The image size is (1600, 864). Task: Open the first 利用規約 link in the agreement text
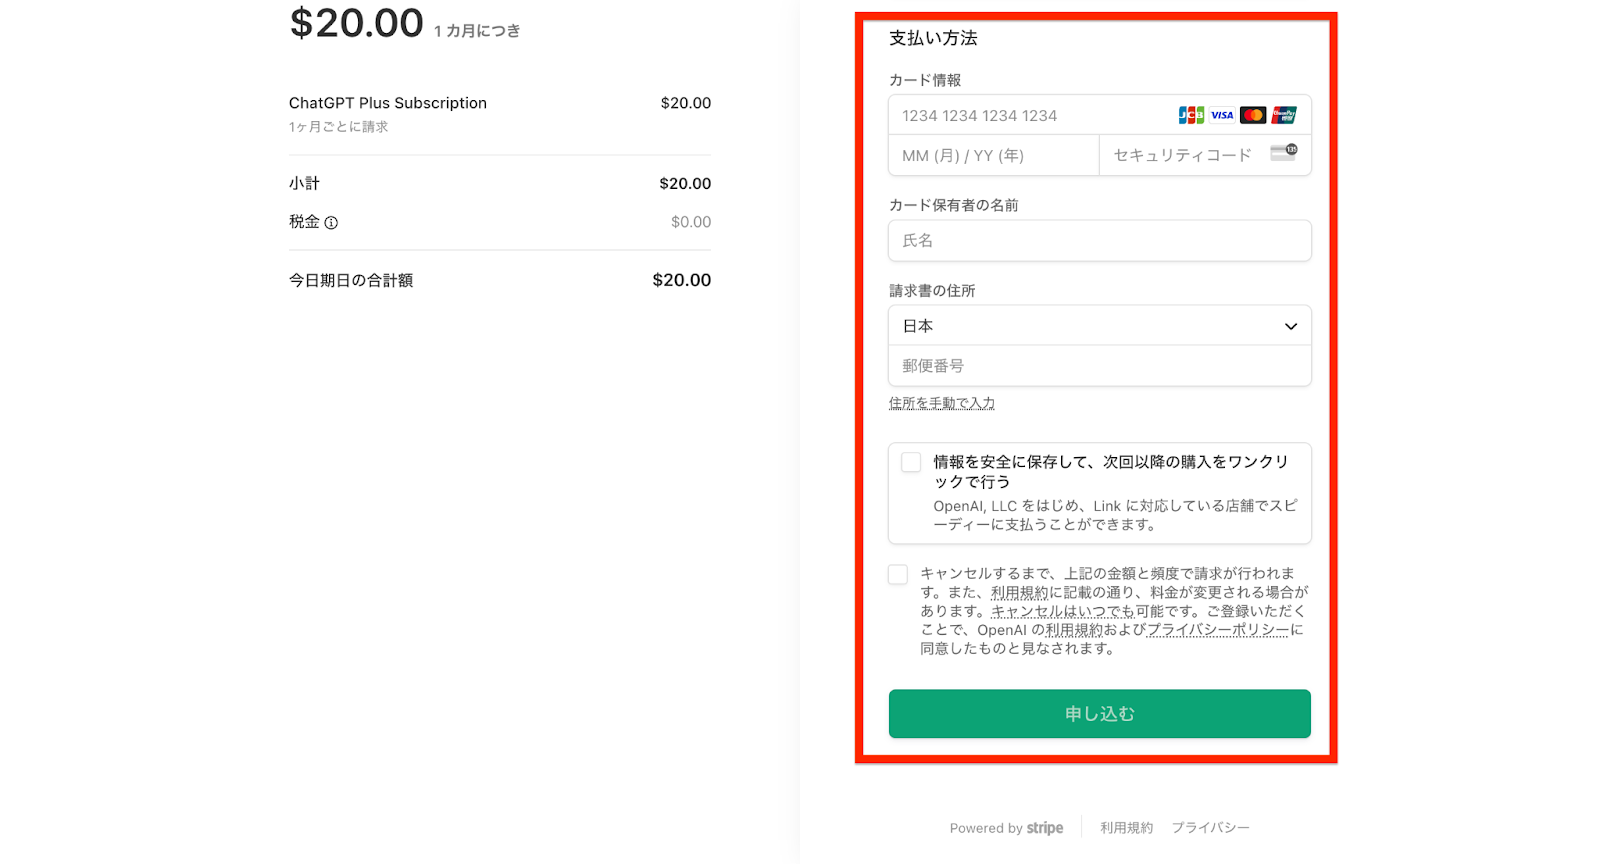pos(1019,592)
